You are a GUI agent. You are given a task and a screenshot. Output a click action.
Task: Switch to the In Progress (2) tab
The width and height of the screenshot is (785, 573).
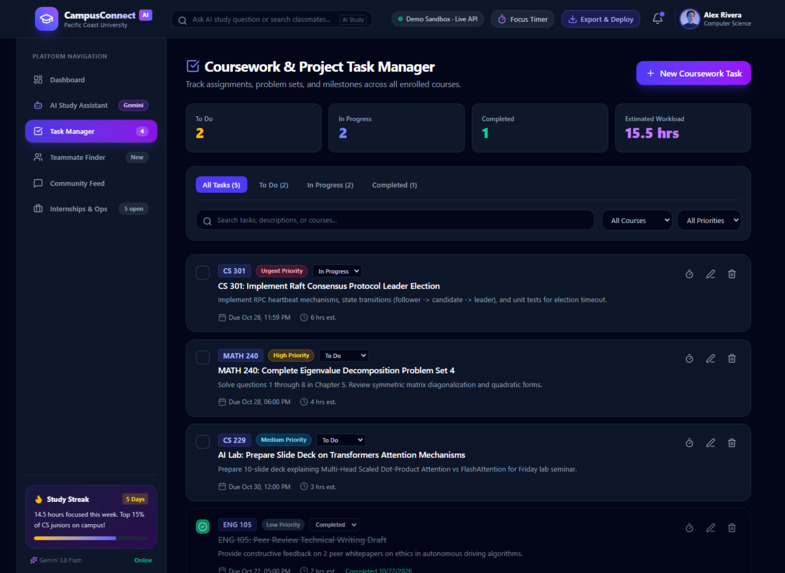pyautogui.click(x=330, y=185)
